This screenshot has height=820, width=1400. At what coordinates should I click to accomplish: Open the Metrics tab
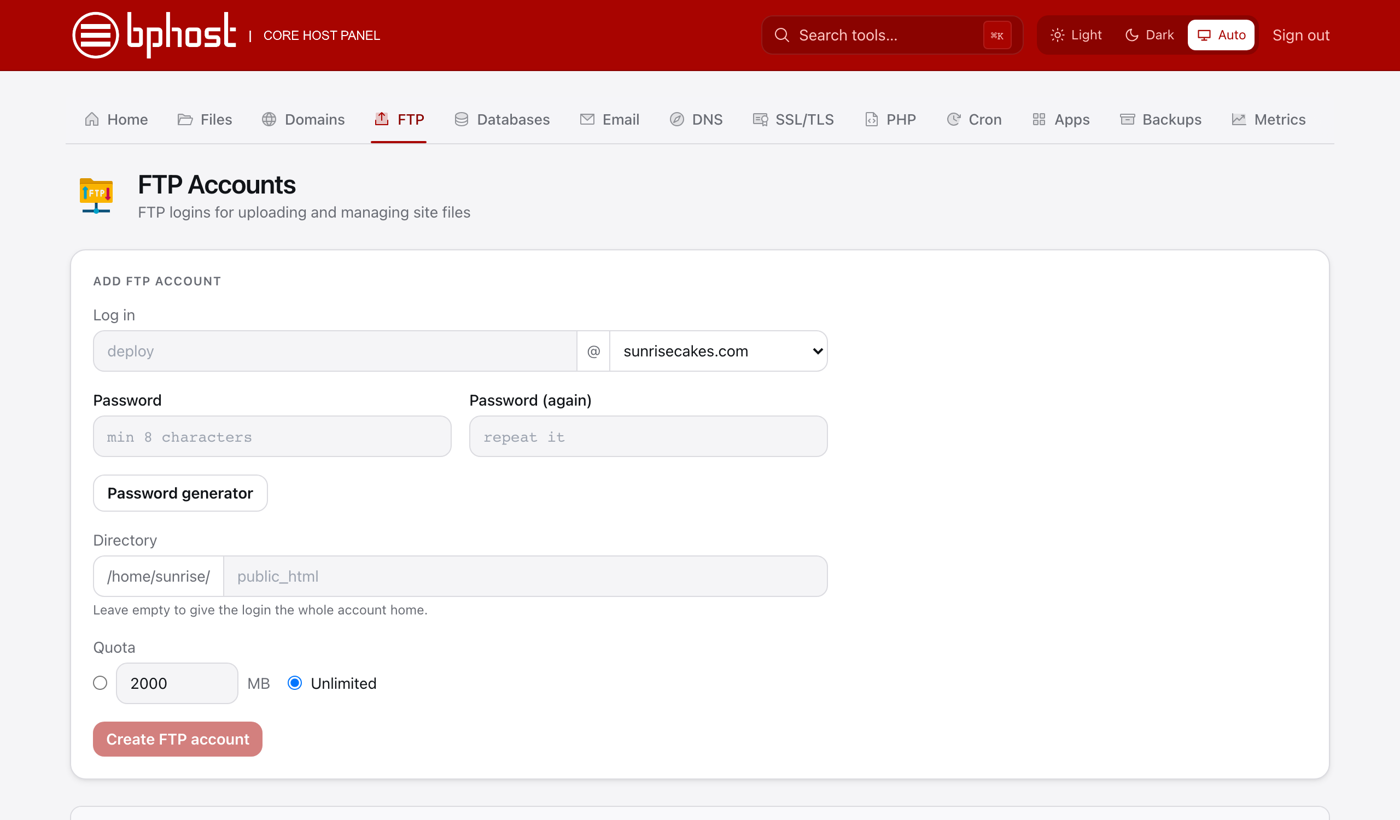coord(1268,119)
